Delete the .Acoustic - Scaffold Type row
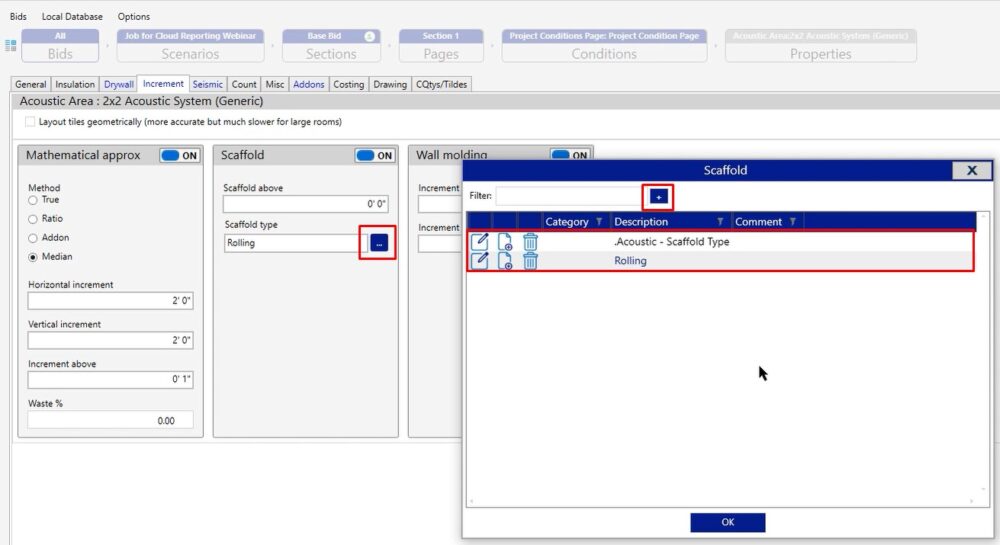Viewport: 1000px width, 545px height. click(530, 241)
